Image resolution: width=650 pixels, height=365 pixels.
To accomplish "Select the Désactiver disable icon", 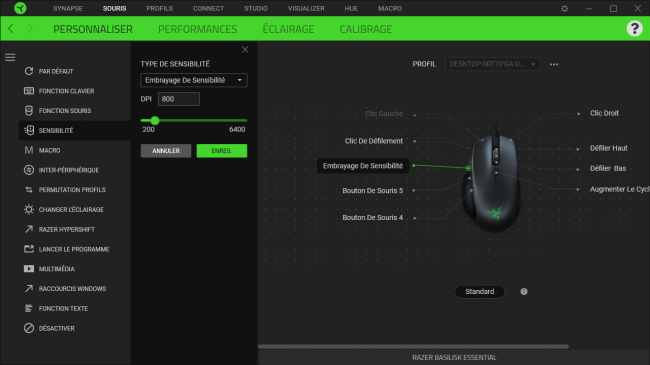I will pos(29,328).
